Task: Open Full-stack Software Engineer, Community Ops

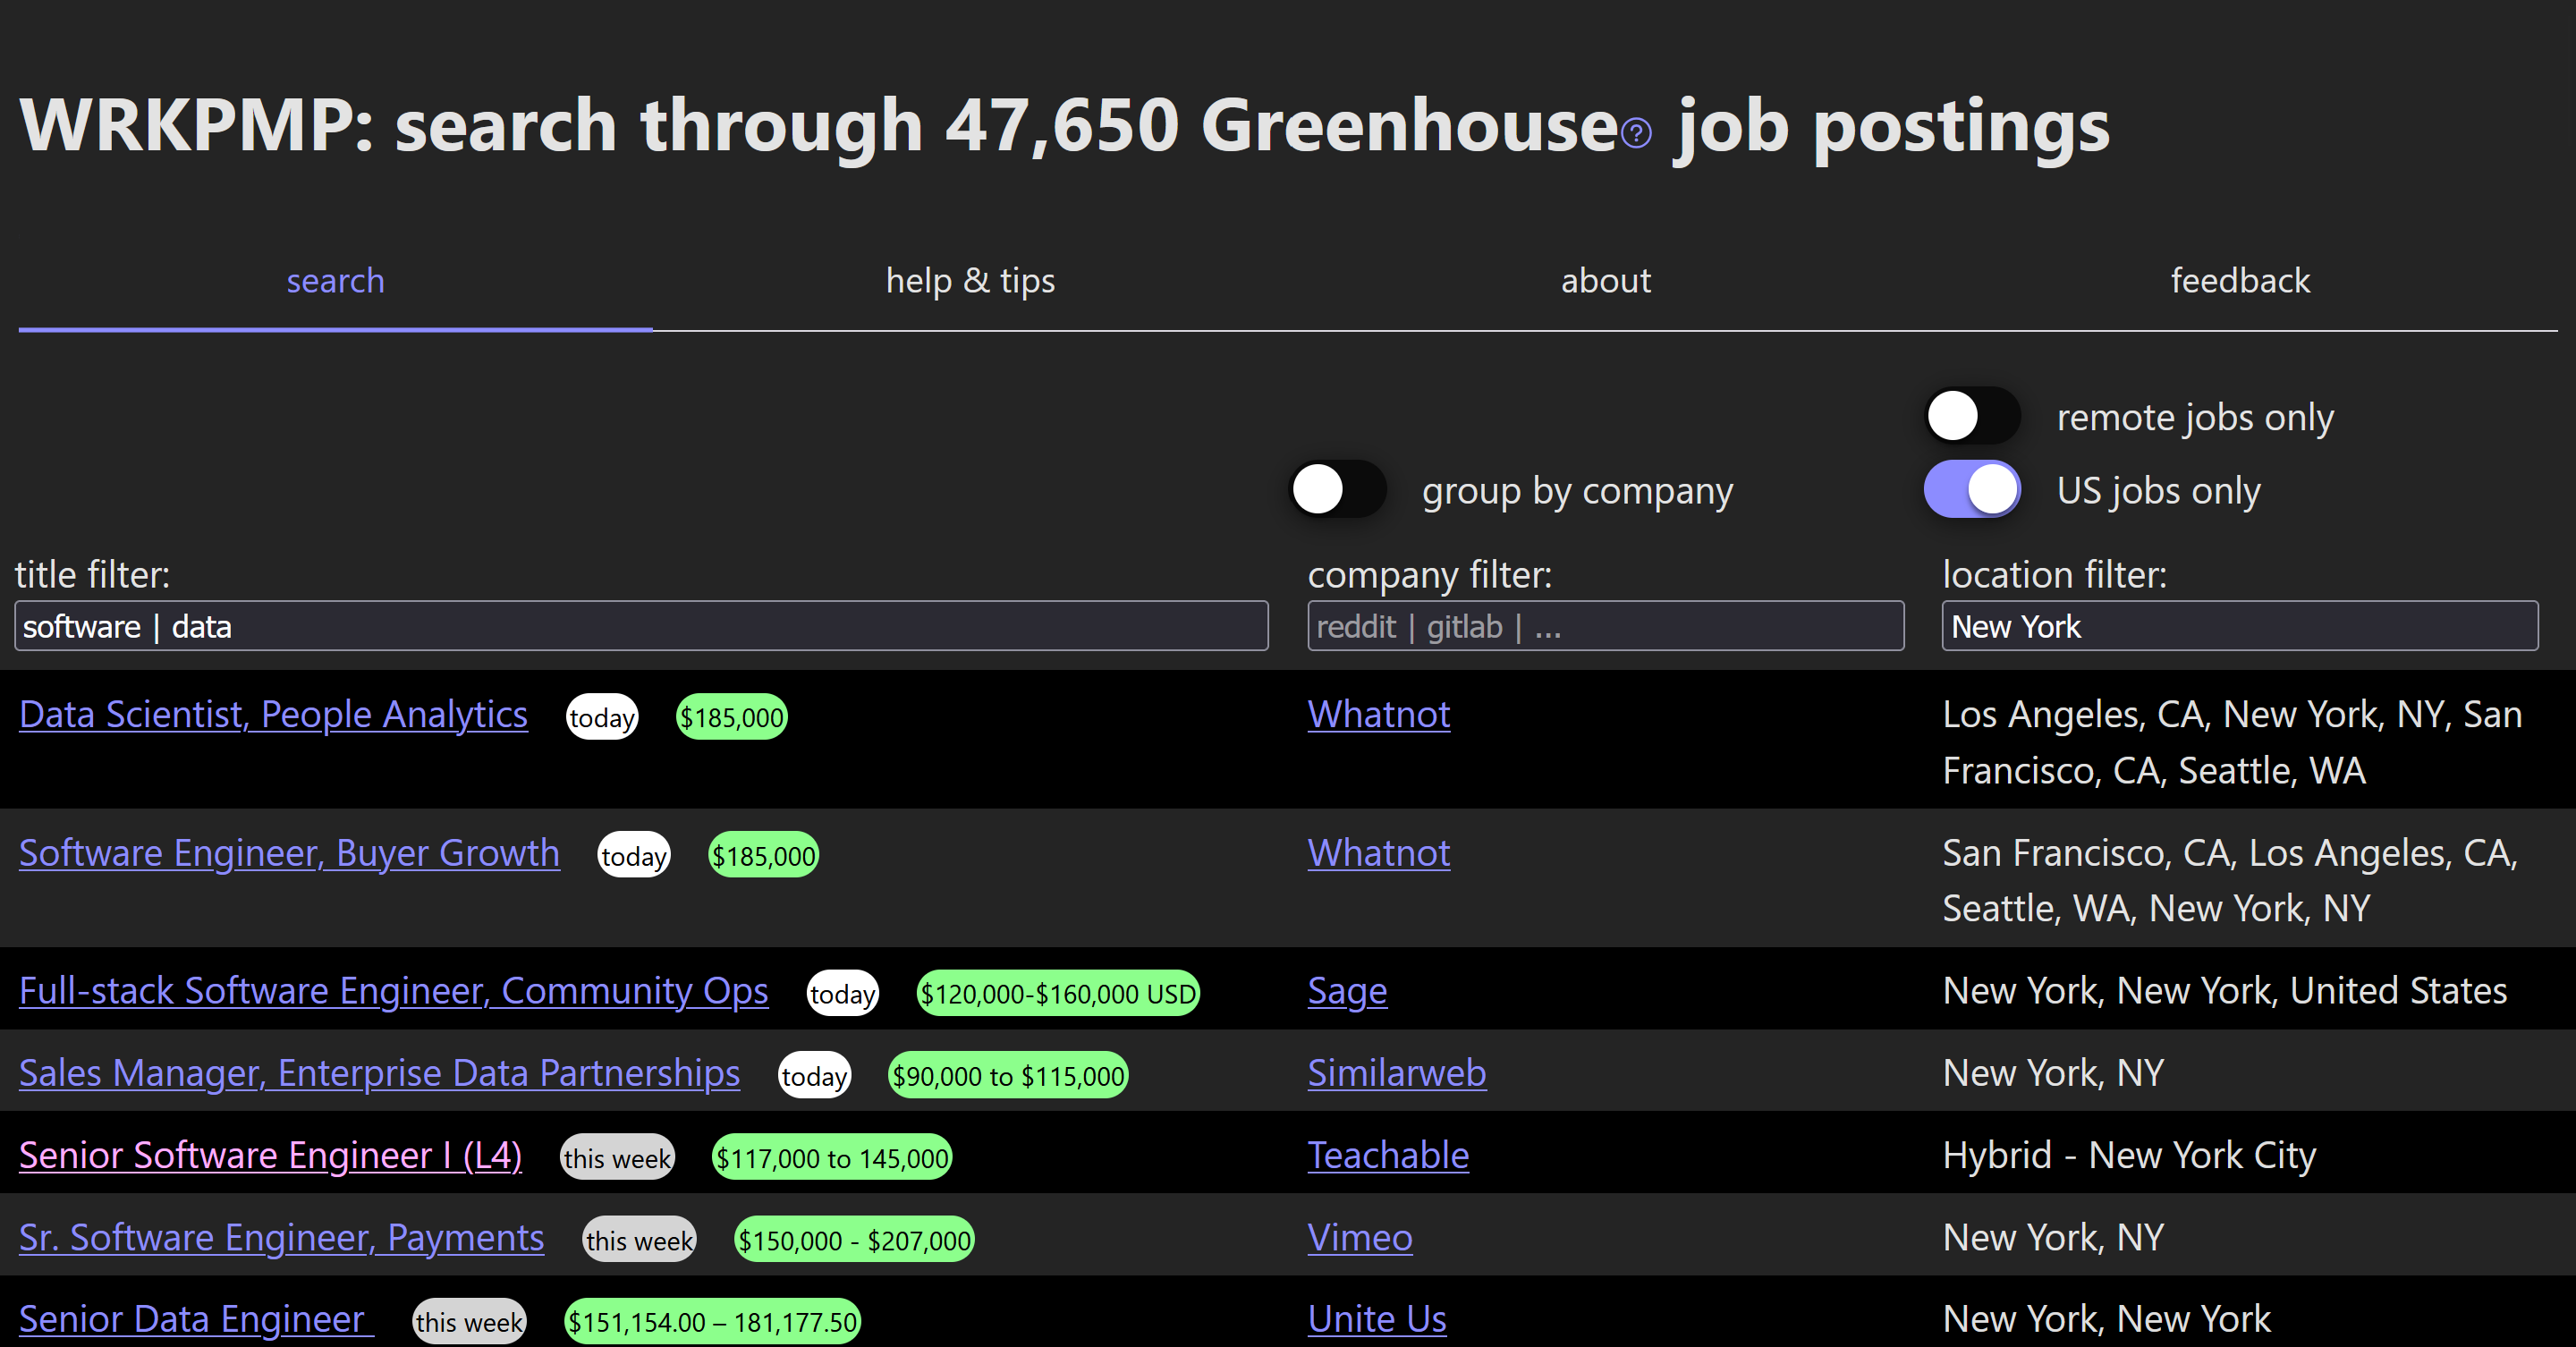Action: pos(393,991)
